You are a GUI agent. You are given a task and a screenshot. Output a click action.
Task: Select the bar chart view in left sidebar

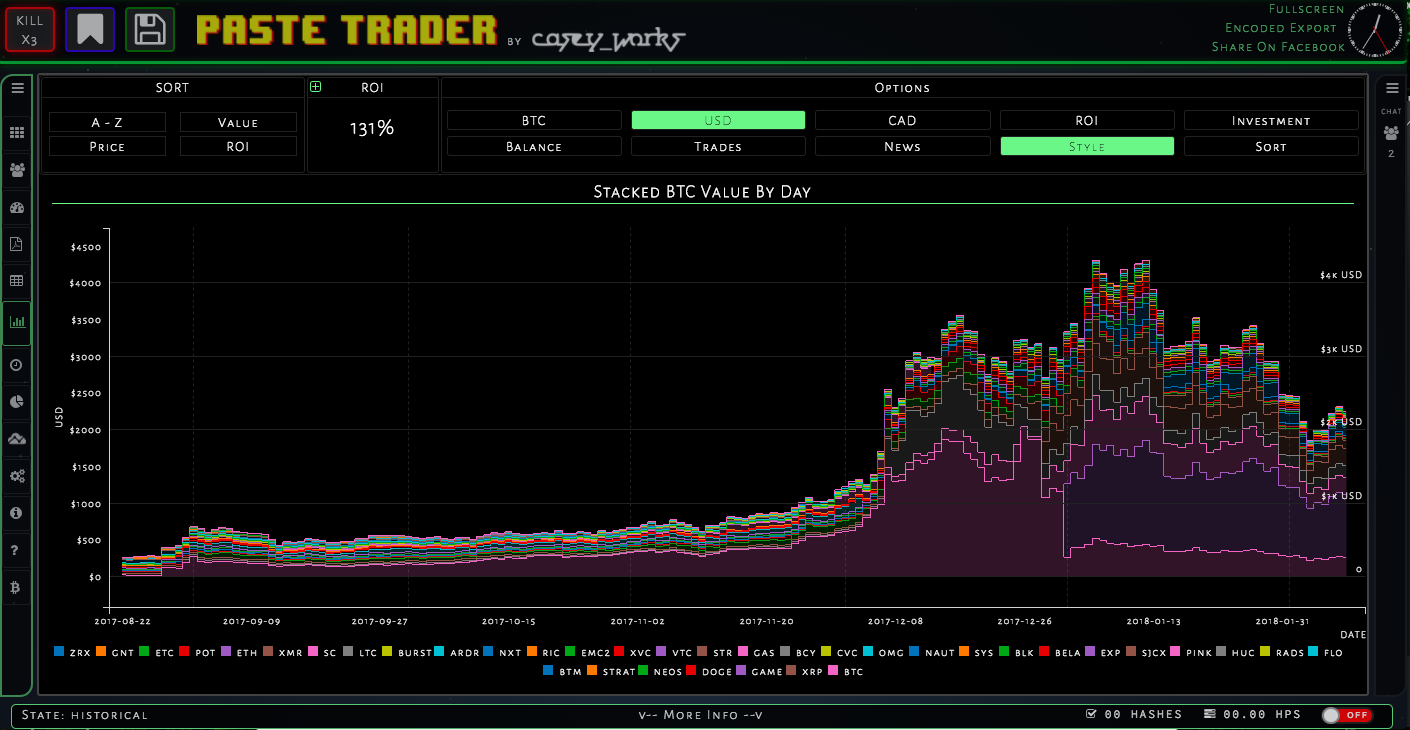[x=16, y=322]
